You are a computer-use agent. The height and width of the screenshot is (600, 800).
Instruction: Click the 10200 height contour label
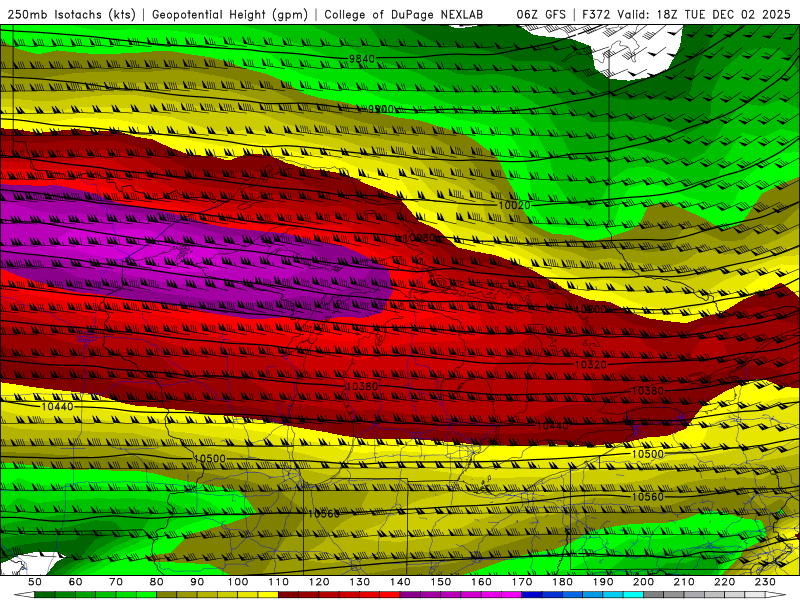(591, 309)
